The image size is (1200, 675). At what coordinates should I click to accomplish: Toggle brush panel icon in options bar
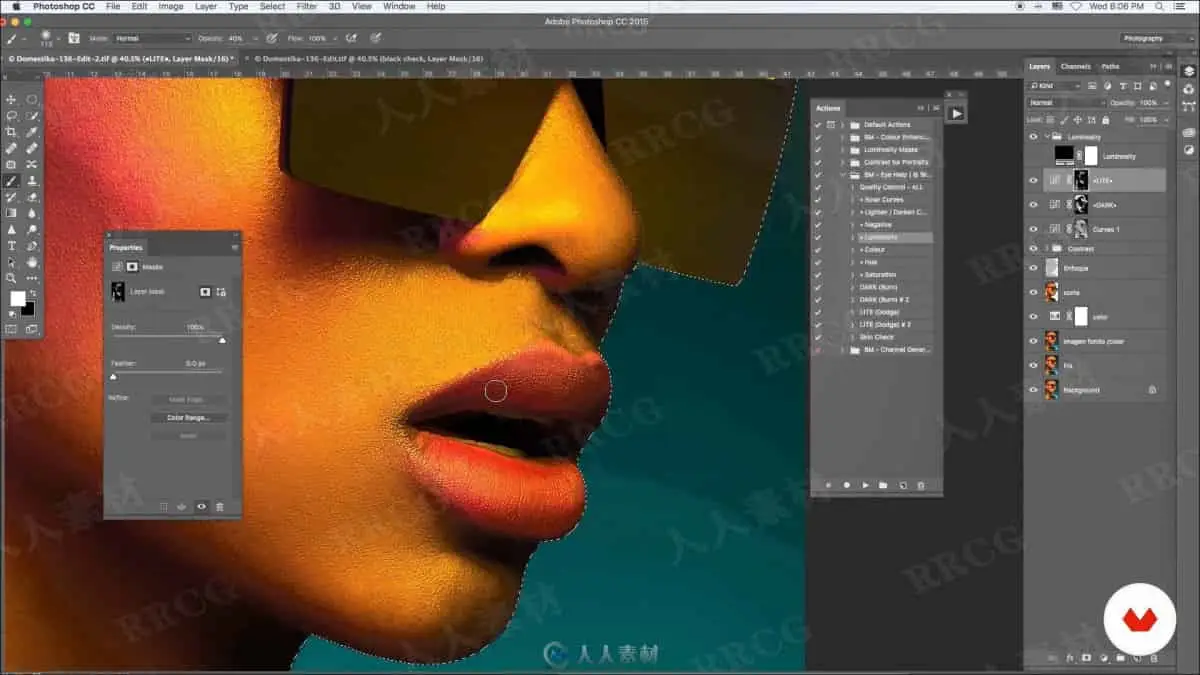coord(74,38)
